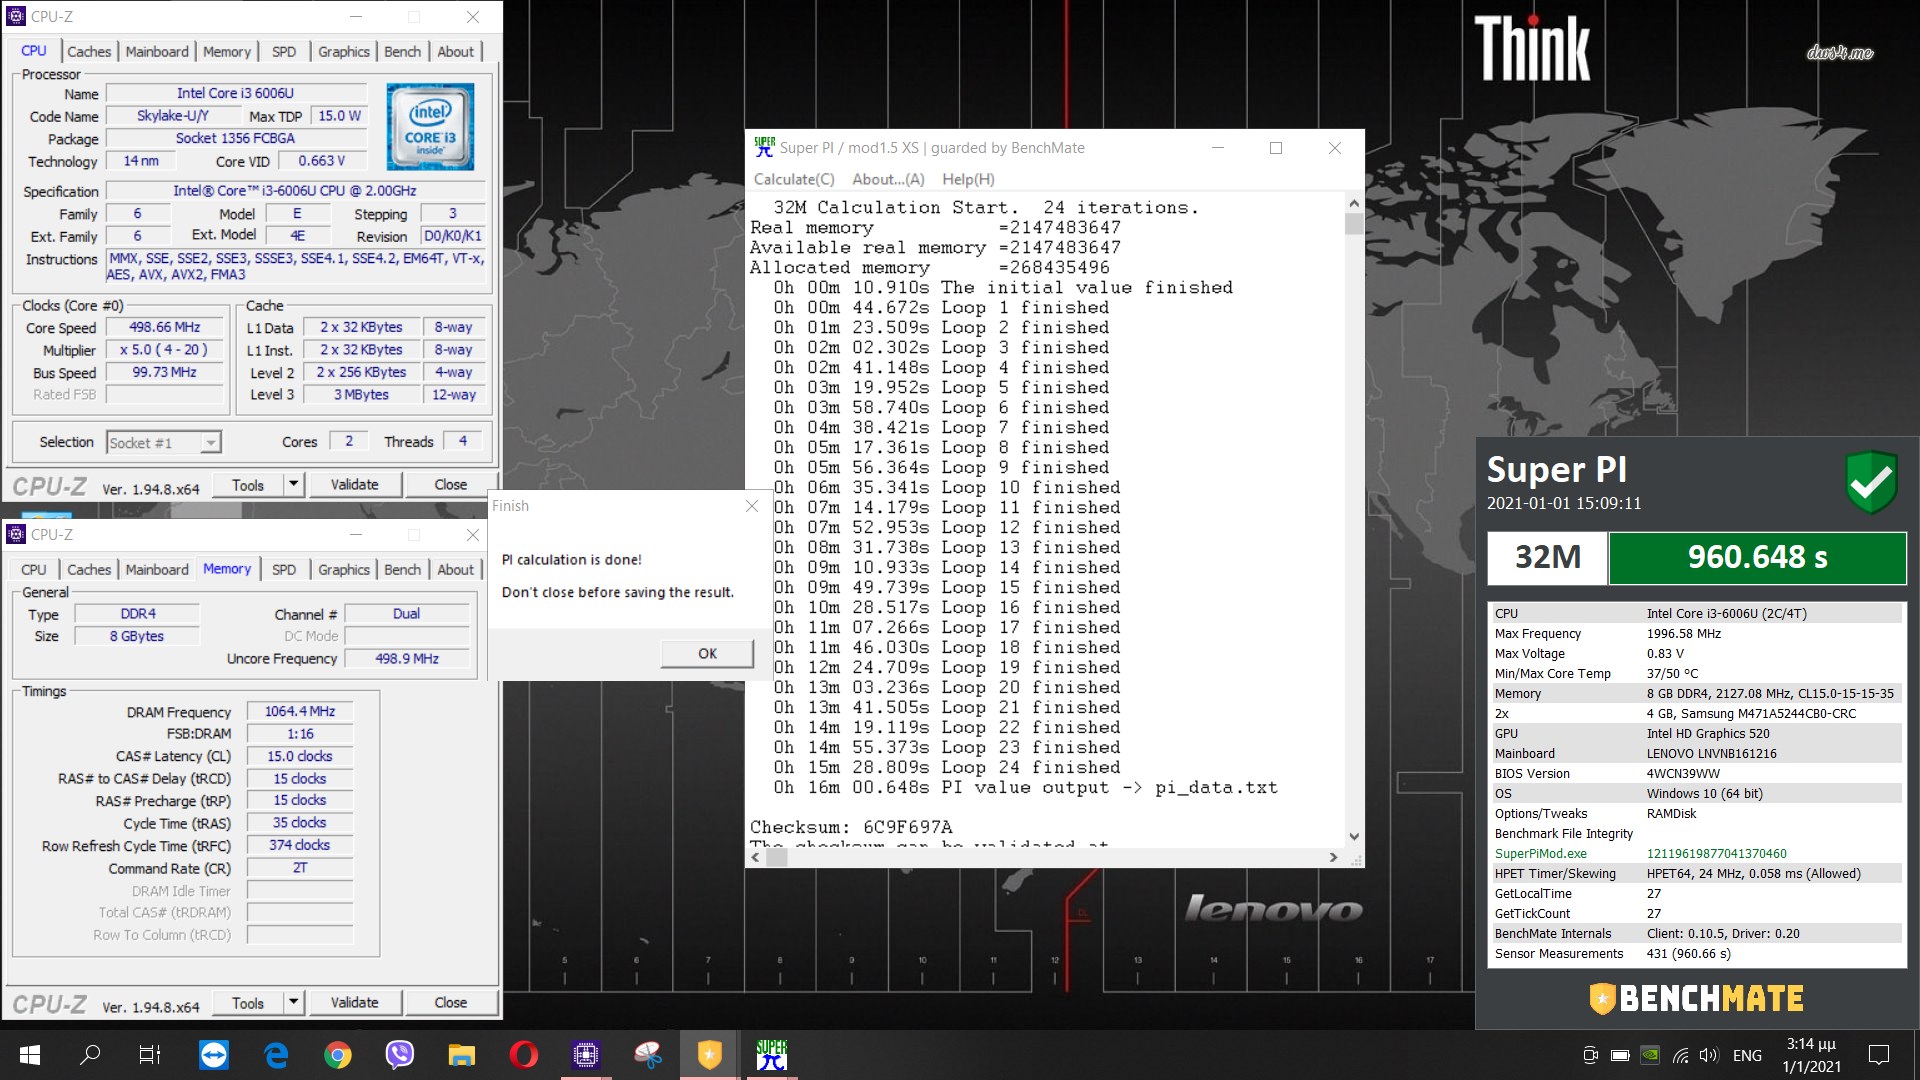
Task: Click Close button in top CPU-Z
Action: click(450, 484)
